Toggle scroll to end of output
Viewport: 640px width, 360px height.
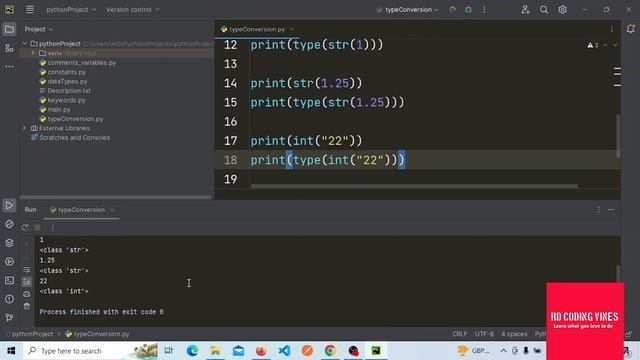pos(27,281)
